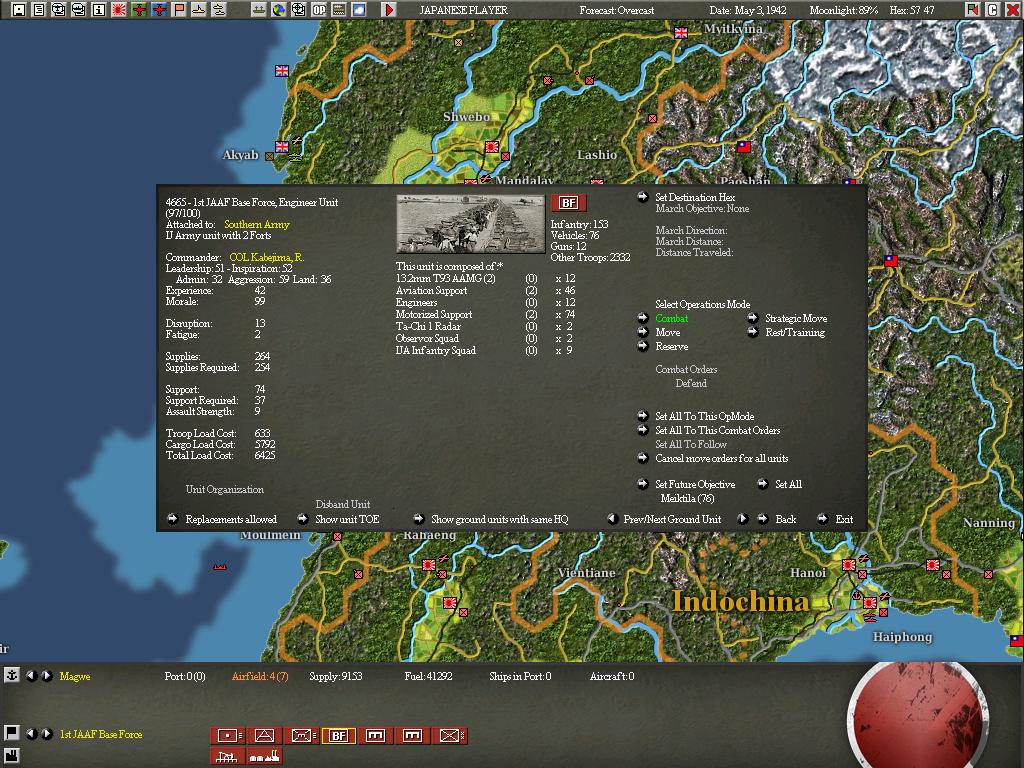Click Set Destination Hex
Image resolution: width=1024 pixels, height=768 pixels.
(695, 197)
